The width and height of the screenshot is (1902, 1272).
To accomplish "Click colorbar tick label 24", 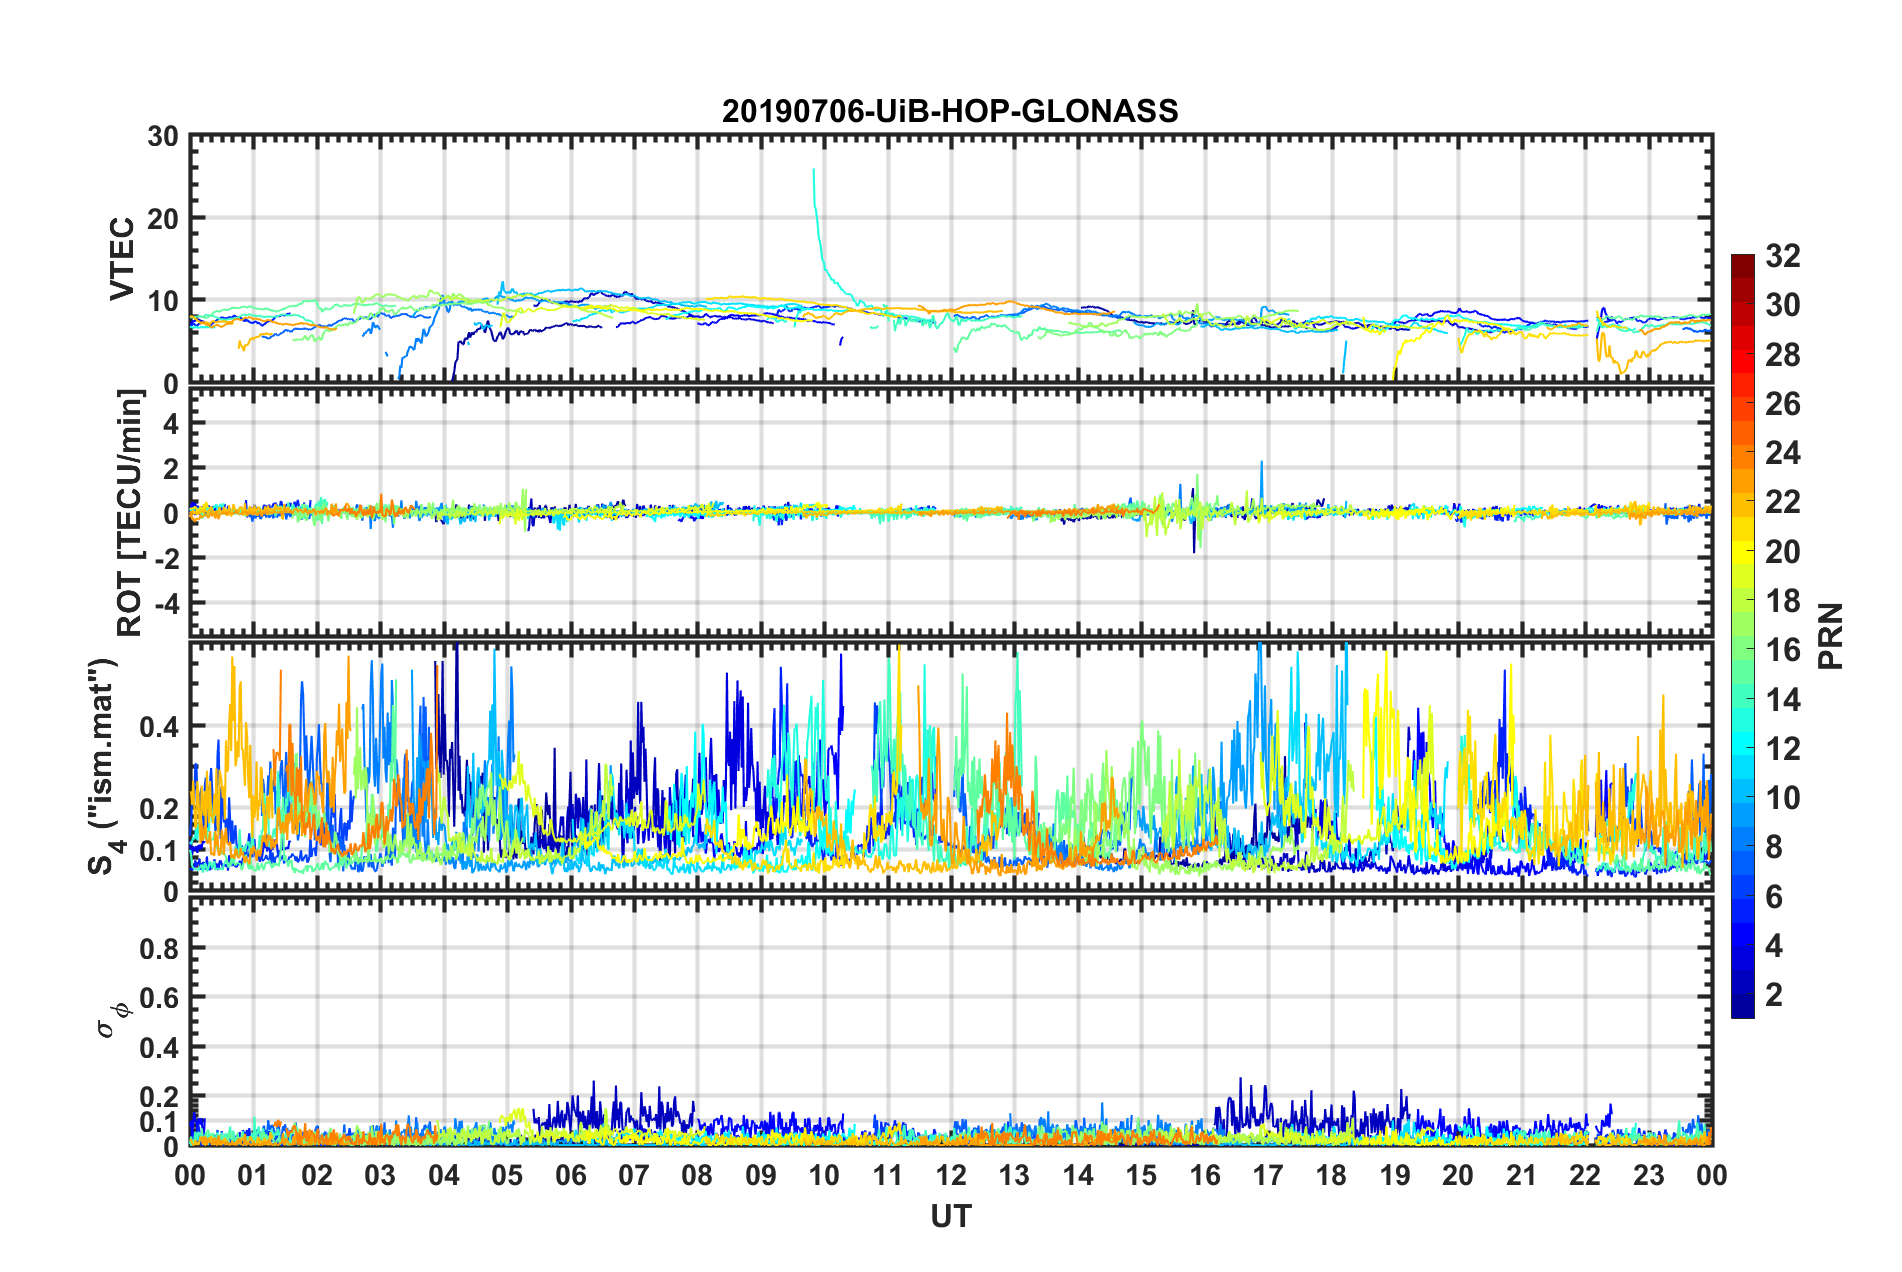I will pyautogui.click(x=1783, y=453).
